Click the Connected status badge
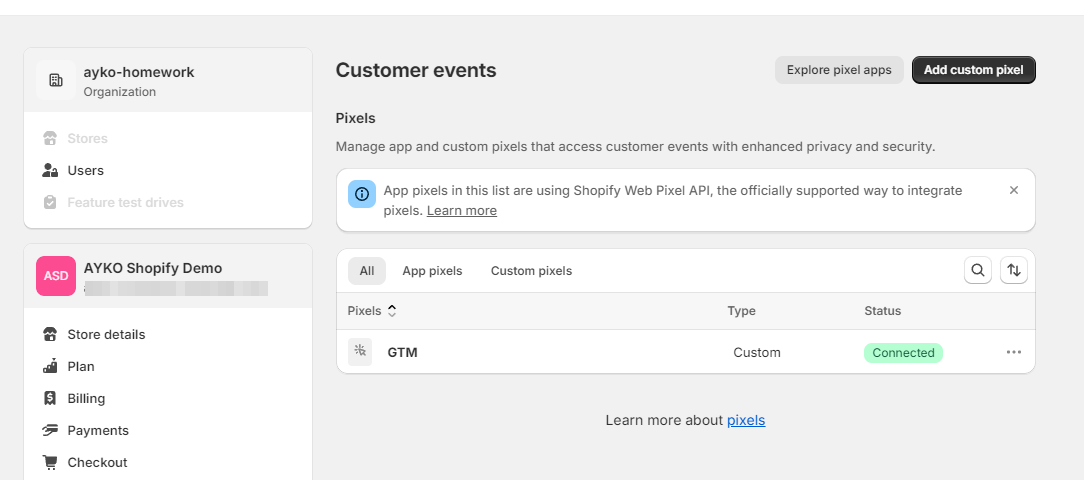The height and width of the screenshot is (480, 1084). 903,353
